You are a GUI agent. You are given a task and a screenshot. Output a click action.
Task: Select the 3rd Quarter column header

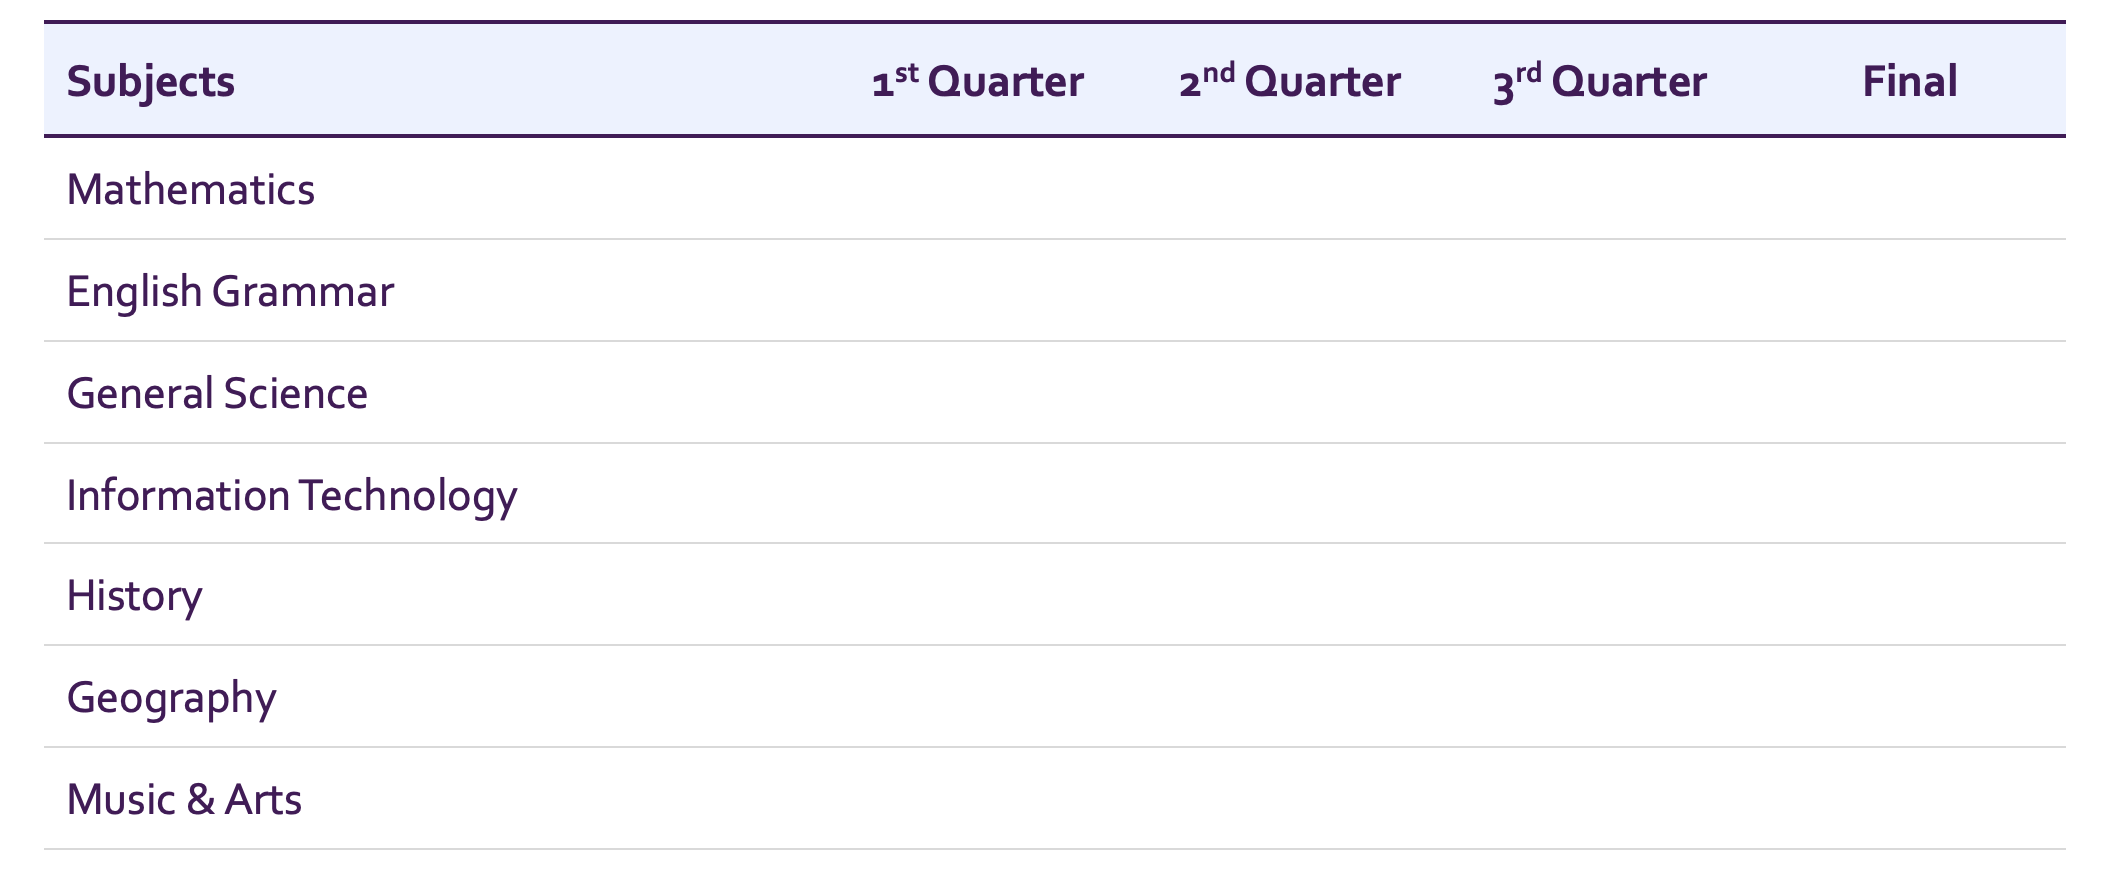point(1599,81)
